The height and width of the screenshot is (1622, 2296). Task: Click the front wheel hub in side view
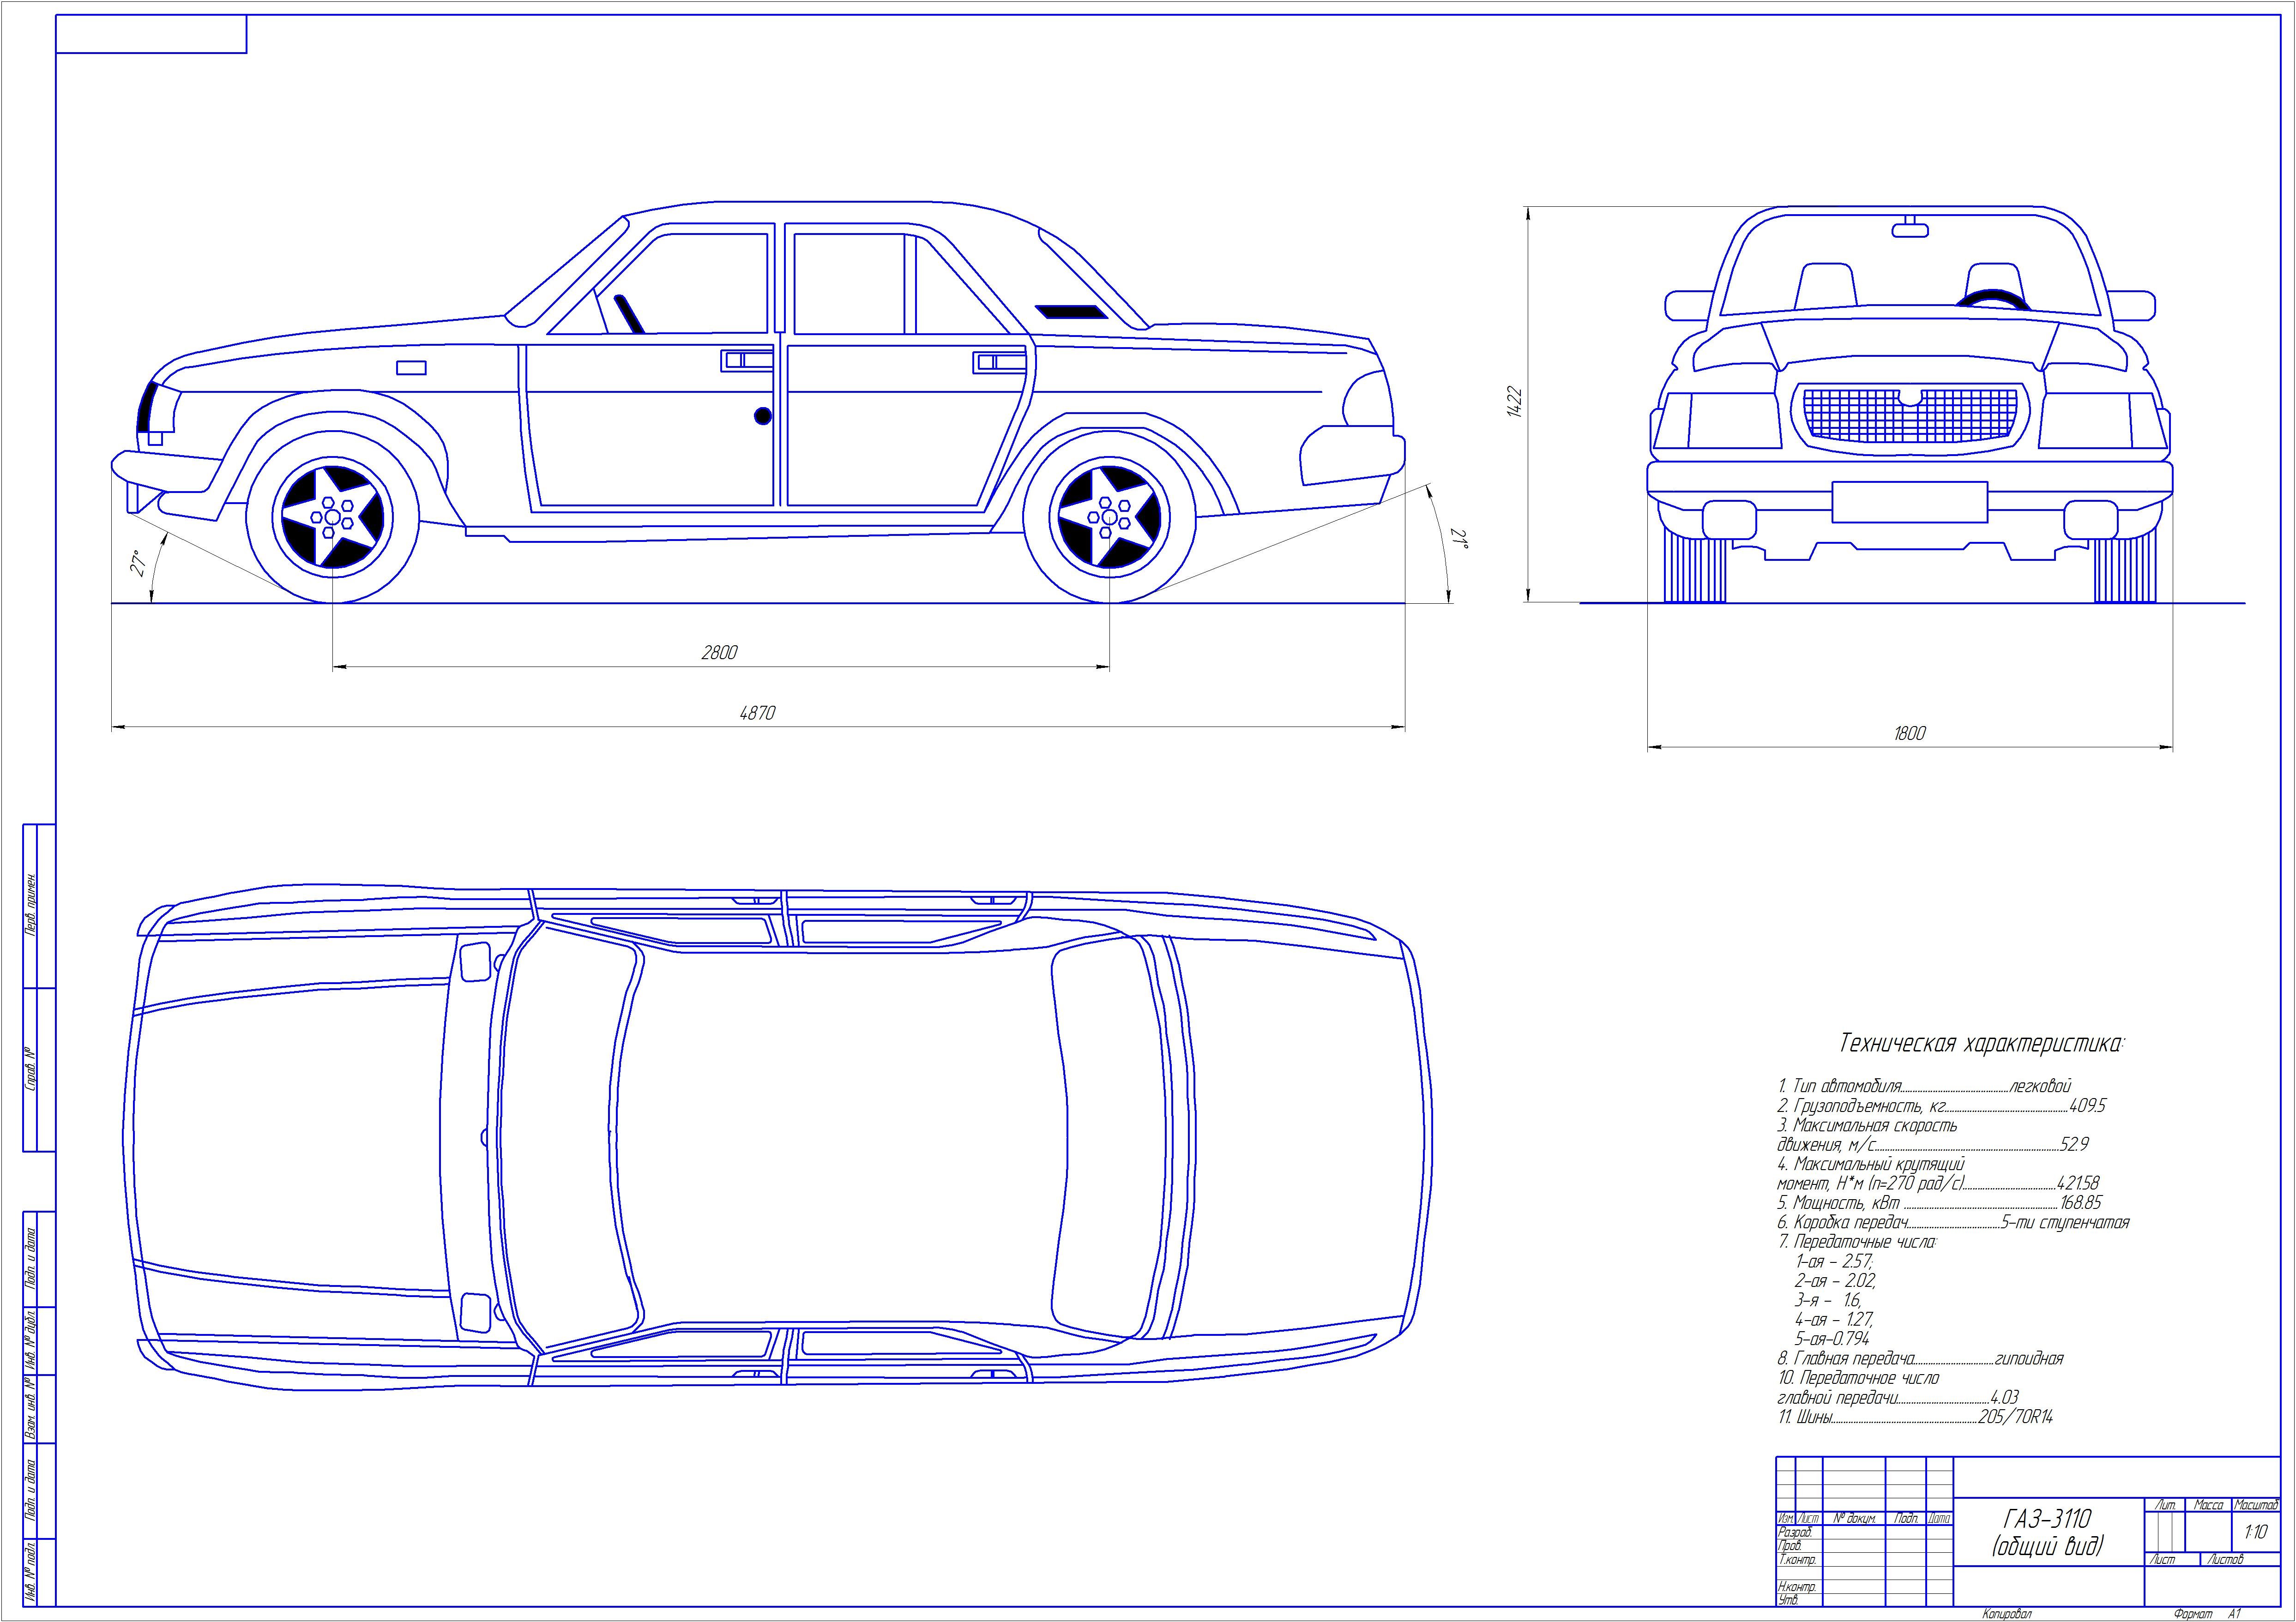332,518
